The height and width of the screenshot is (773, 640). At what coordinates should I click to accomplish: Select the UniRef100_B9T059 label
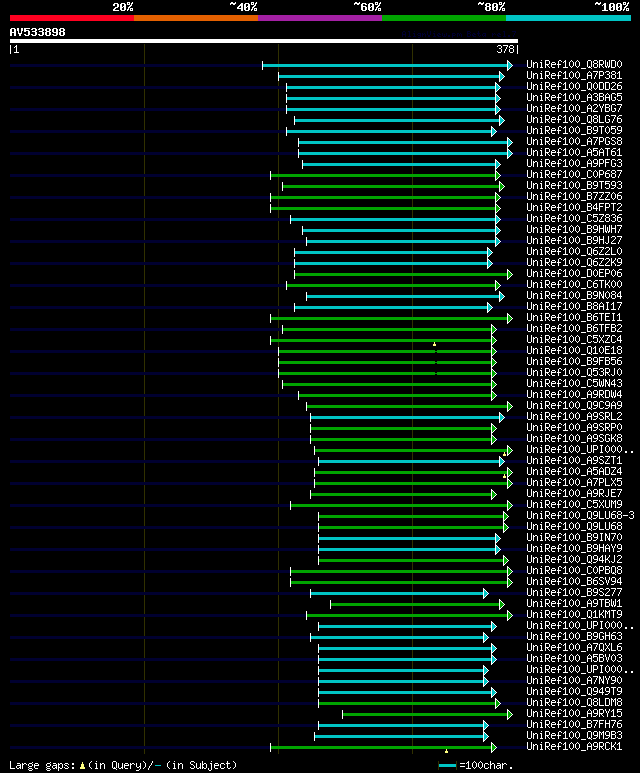pos(574,131)
